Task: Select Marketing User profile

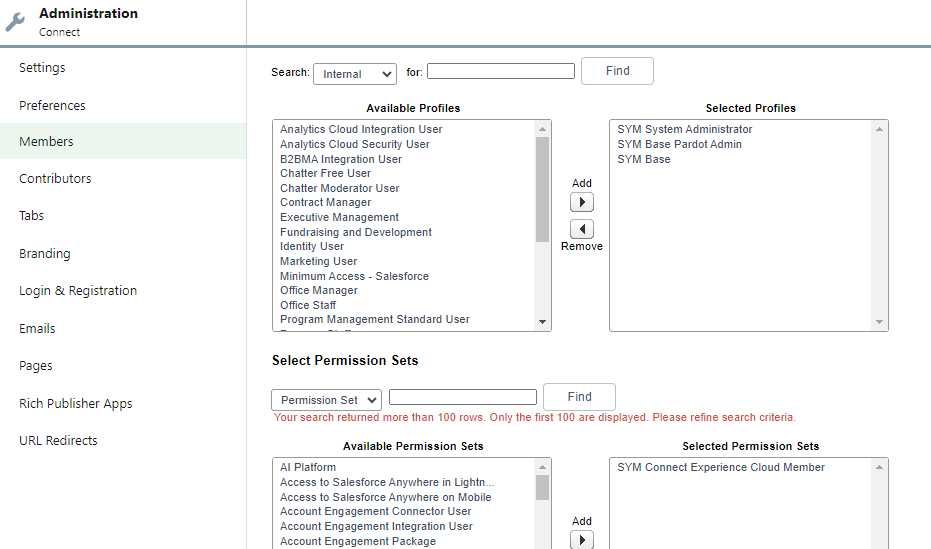Action: pos(318,261)
